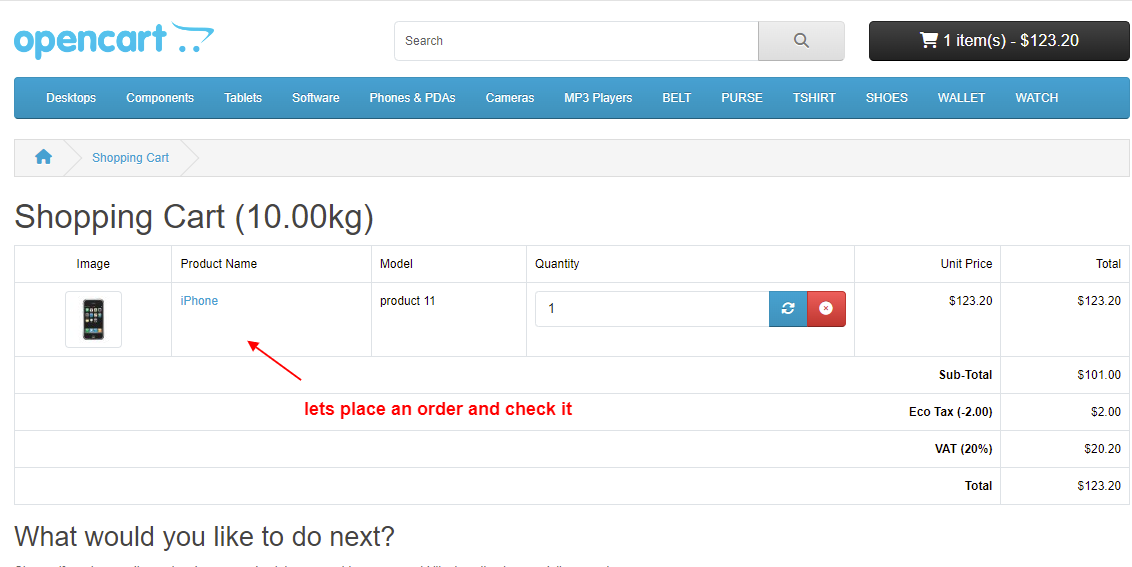Open the Components menu
Screen dimensions: 1132x567
[160, 98]
